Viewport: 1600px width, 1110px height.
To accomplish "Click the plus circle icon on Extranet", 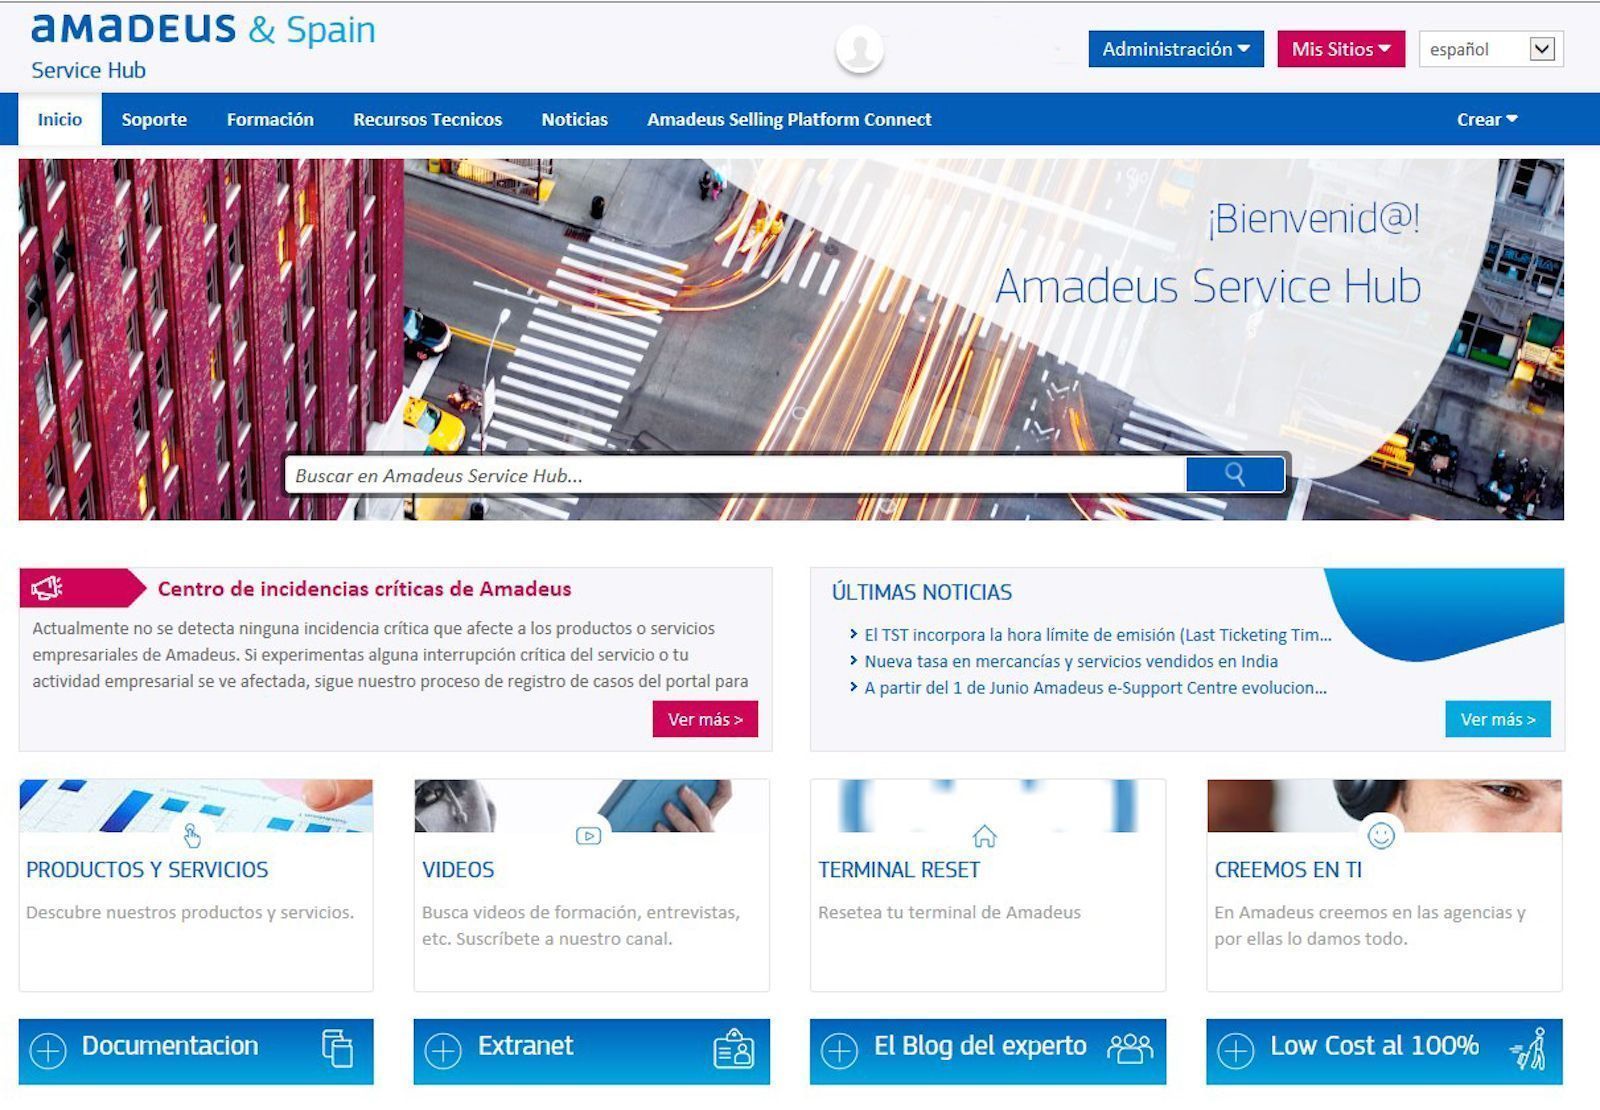I will click(x=443, y=1050).
